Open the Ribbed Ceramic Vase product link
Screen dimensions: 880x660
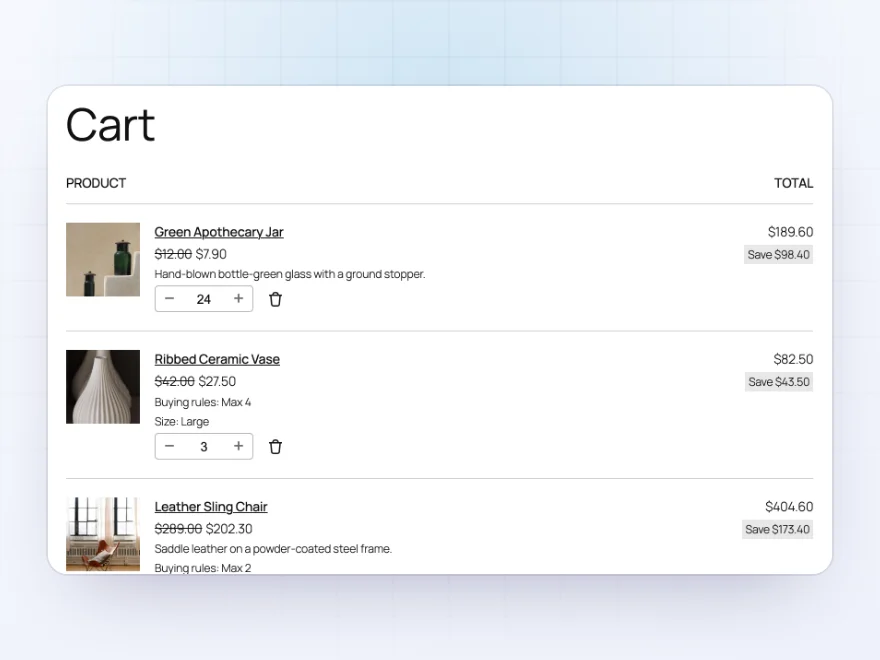coord(217,359)
